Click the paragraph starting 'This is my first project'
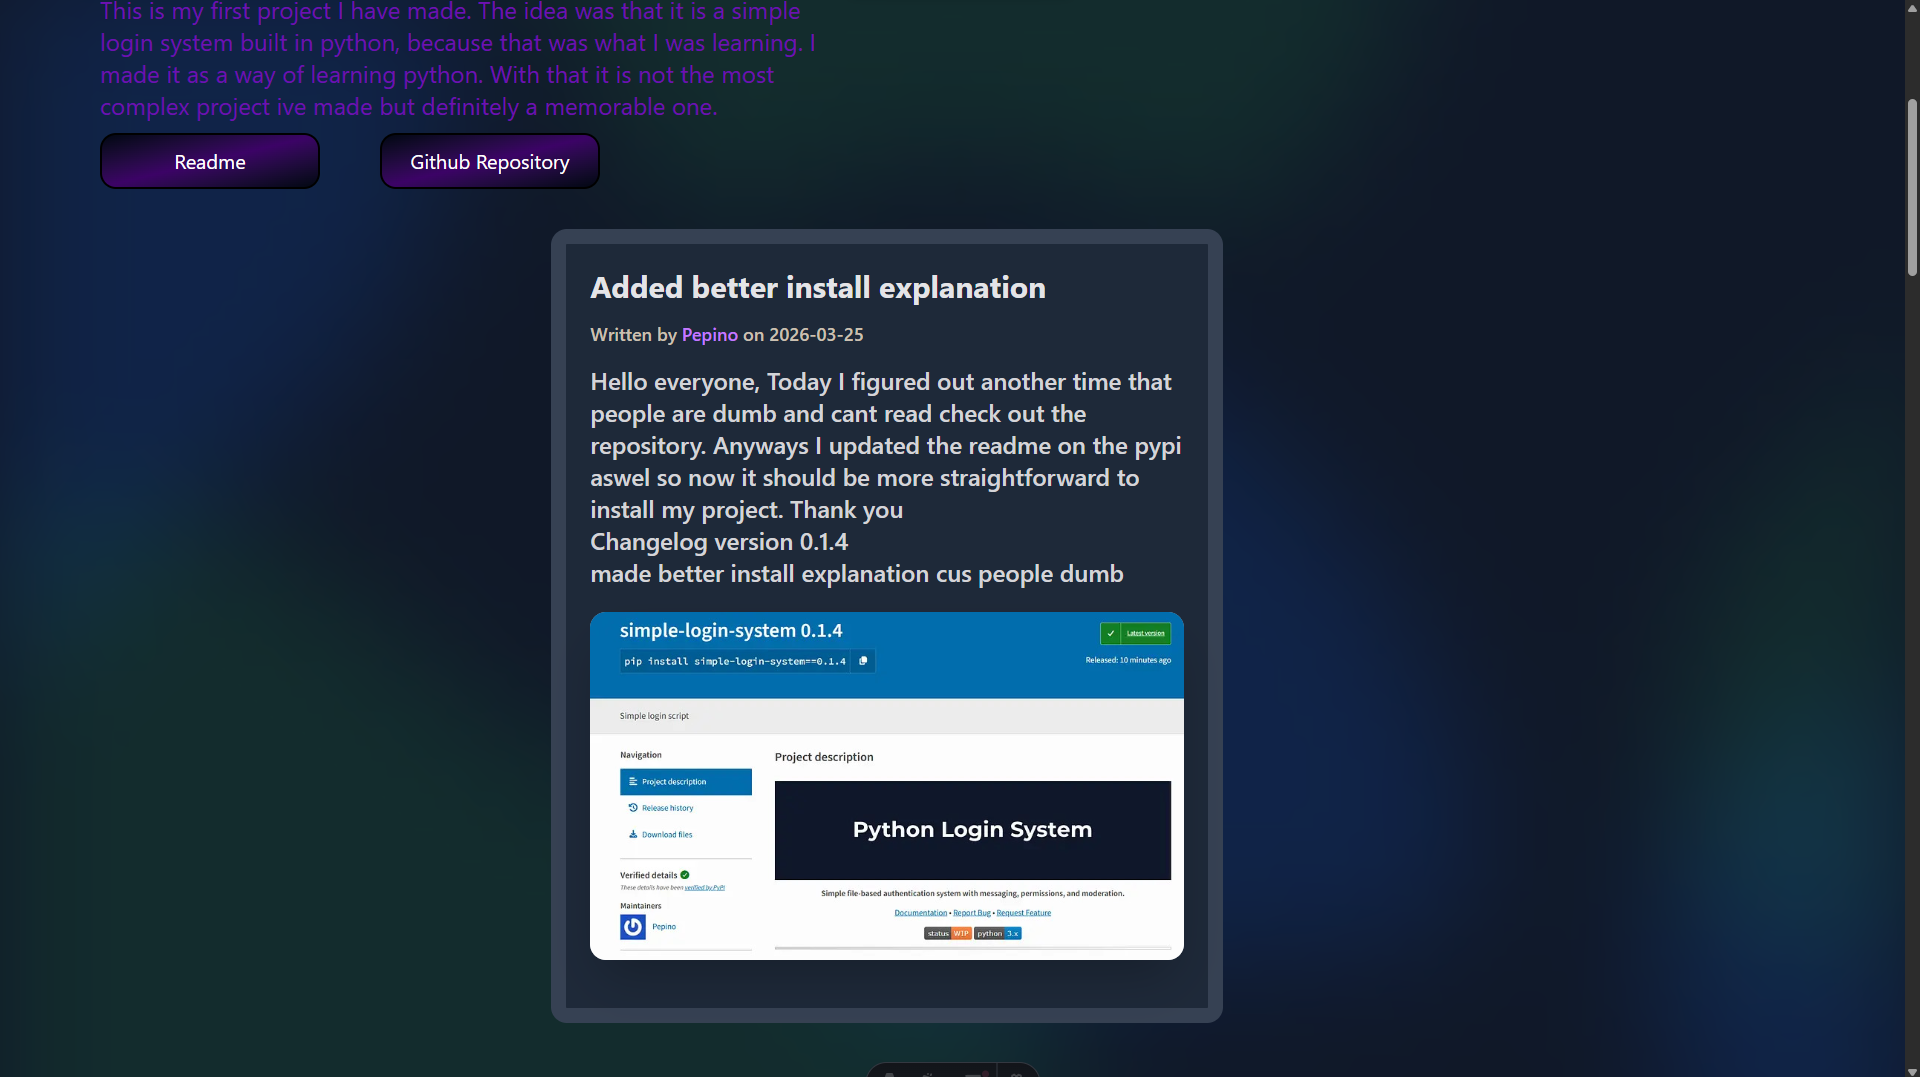The image size is (1920, 1077). coord(458,60)
